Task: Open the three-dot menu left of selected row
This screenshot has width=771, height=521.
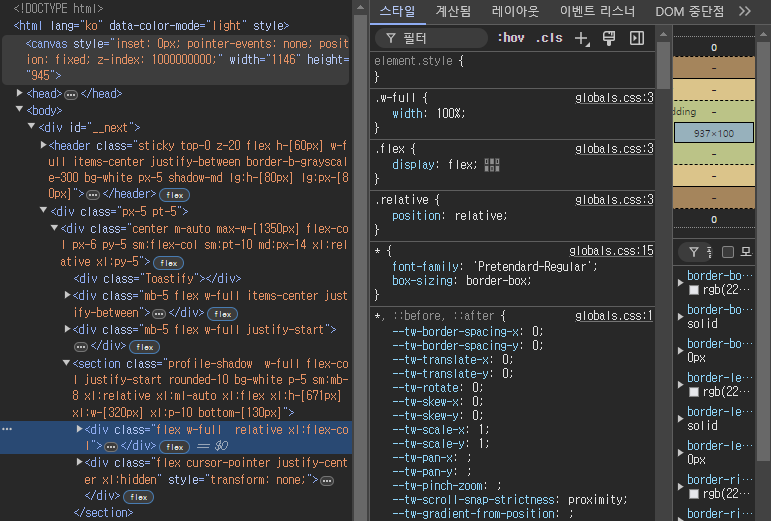Action: click(7, 429)
